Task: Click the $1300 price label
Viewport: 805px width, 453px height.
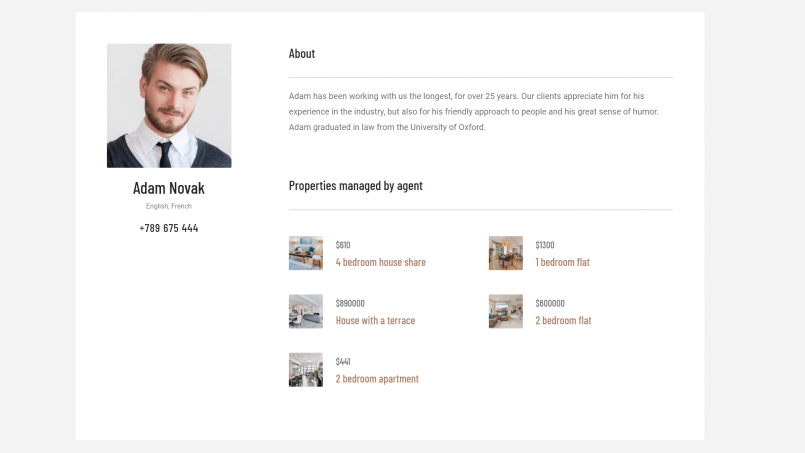Action: (x=545, y=245)
